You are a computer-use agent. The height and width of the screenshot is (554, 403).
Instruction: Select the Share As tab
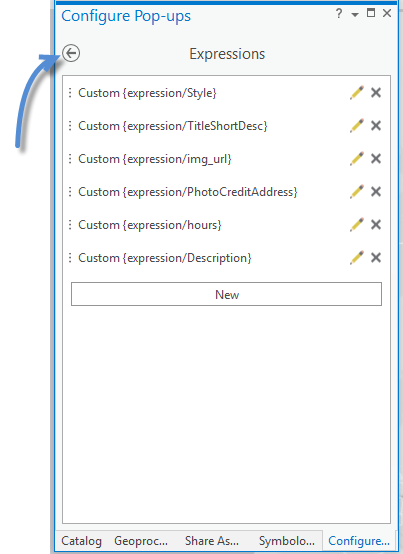coord(212,541)
